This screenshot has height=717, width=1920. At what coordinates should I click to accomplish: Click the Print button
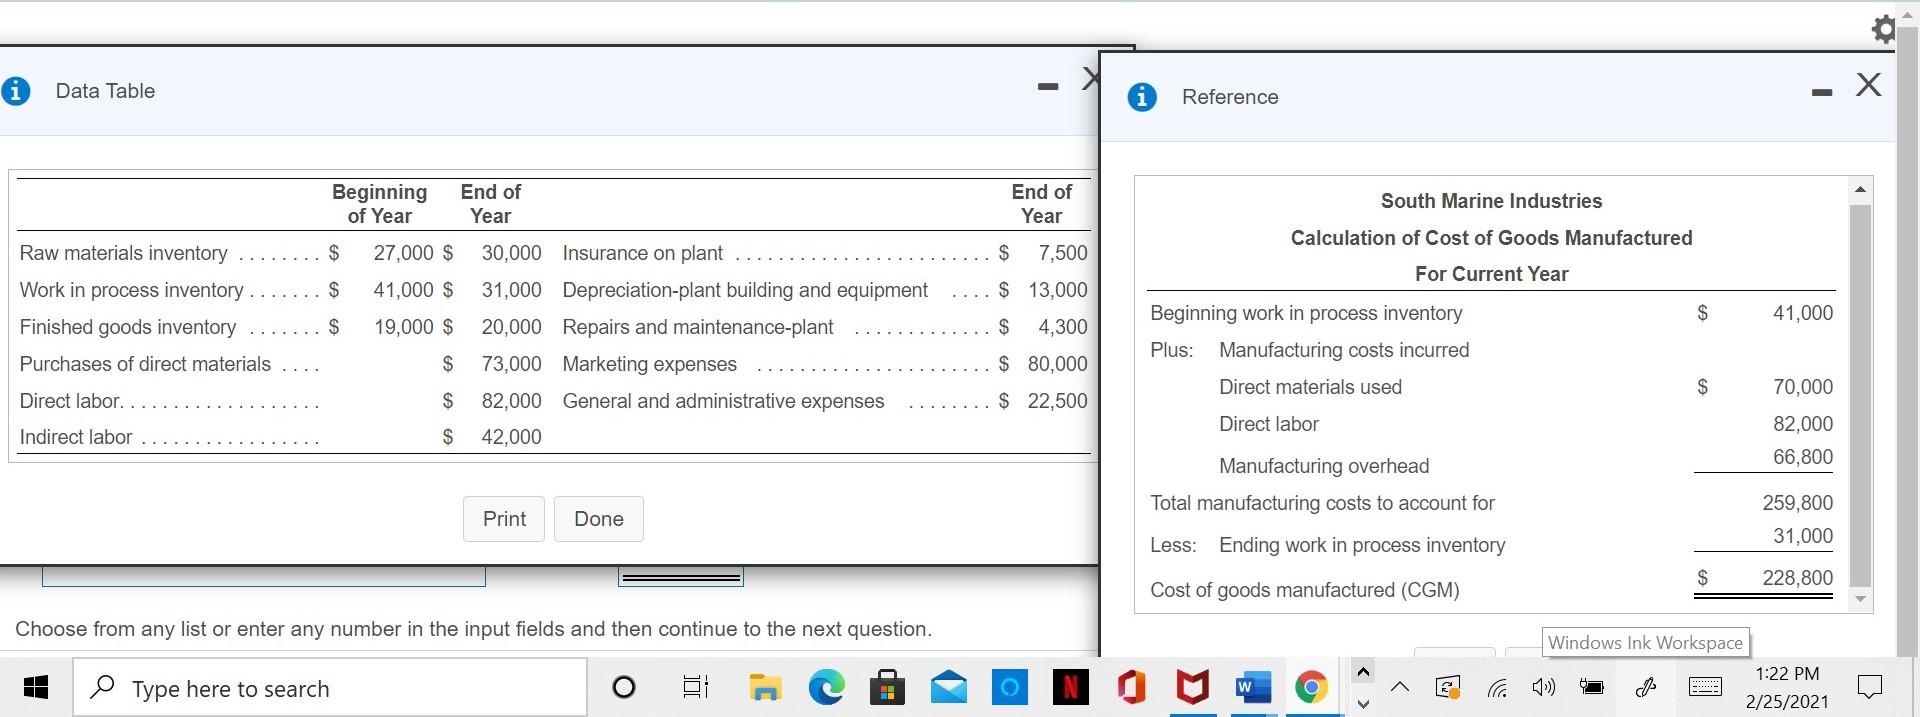[x=504, y=519]
